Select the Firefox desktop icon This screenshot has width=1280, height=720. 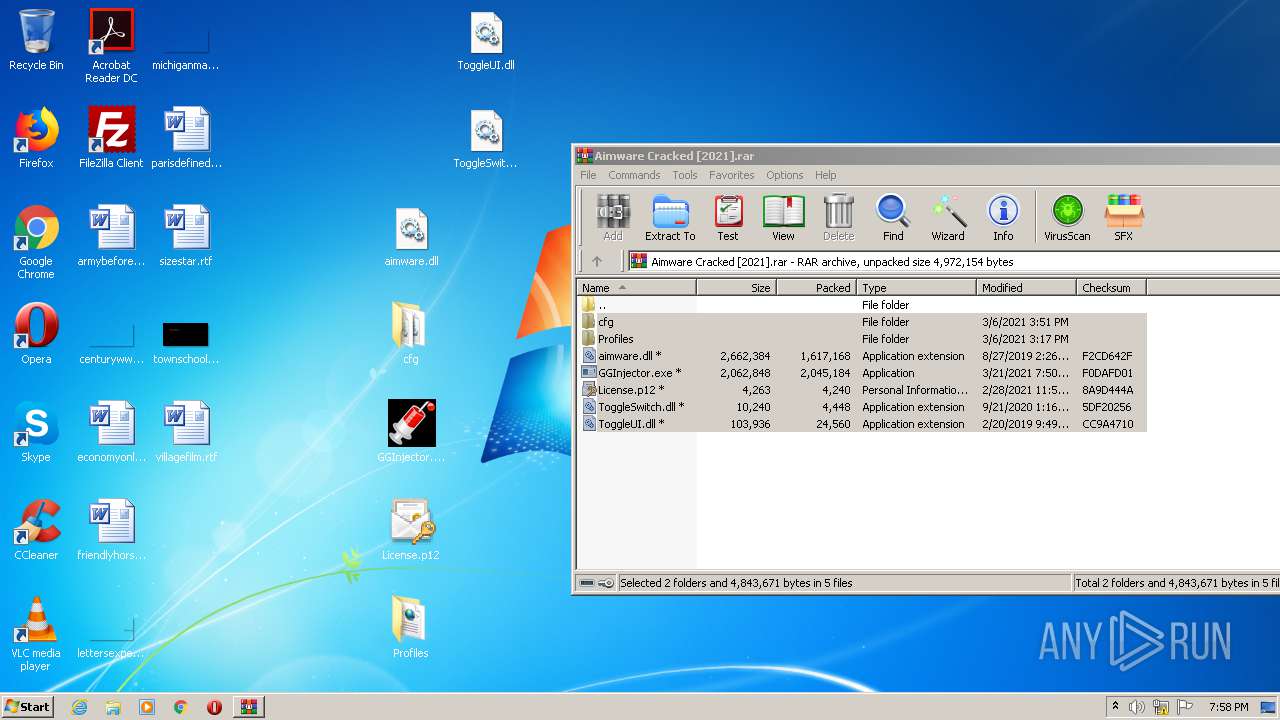click(36, 138)
